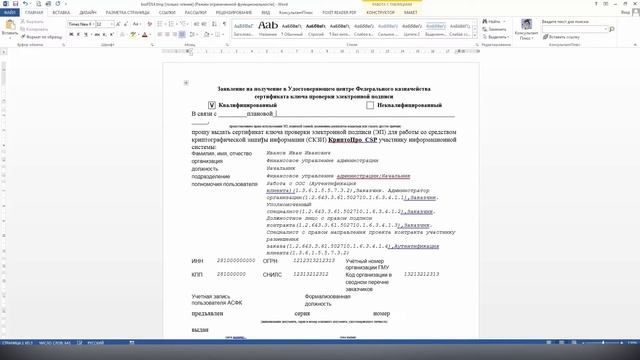Switch to the Дизайн tab

click(88, 13)
